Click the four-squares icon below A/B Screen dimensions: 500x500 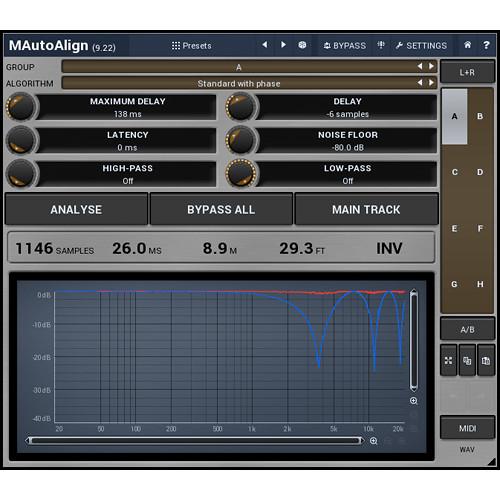449,361
